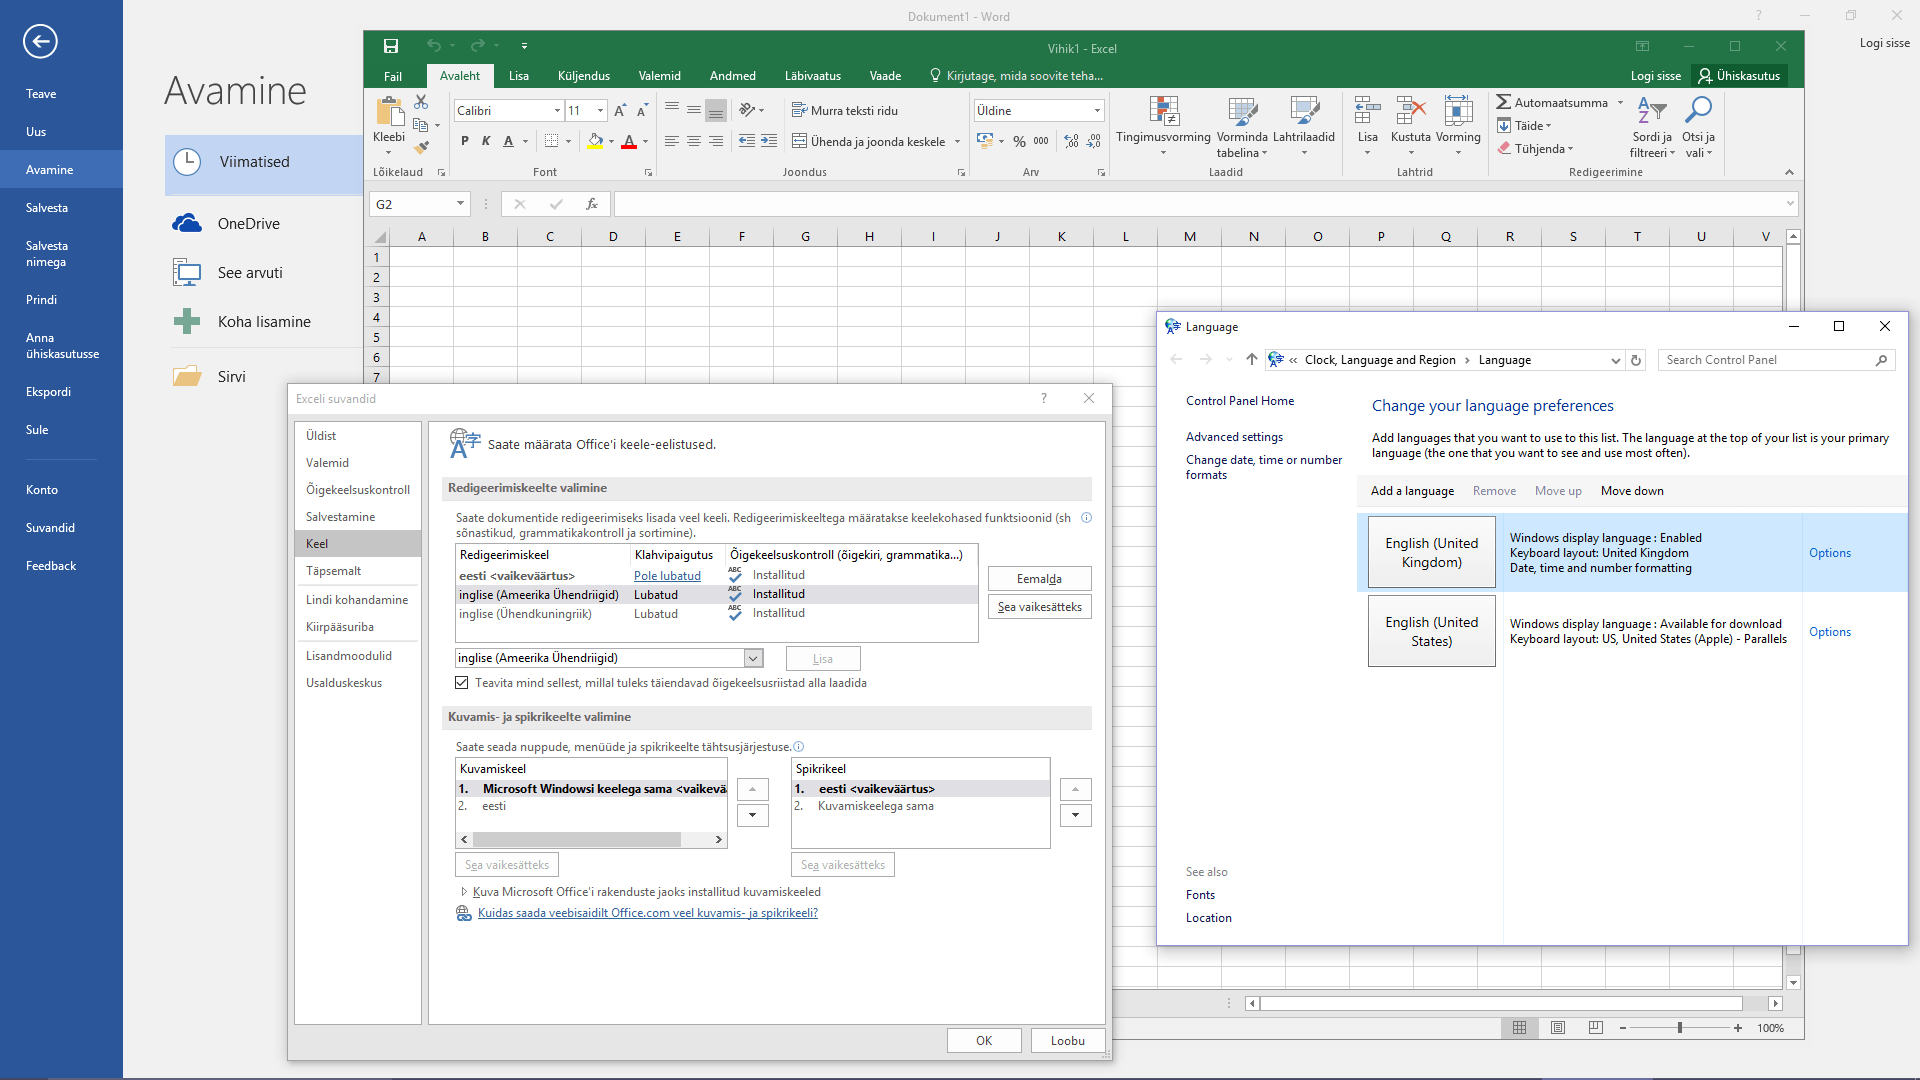This screenshot has height=1080, width=1920.
Task: Click the zoom slider handle in Excel
Action: tap(1680, 1028)
